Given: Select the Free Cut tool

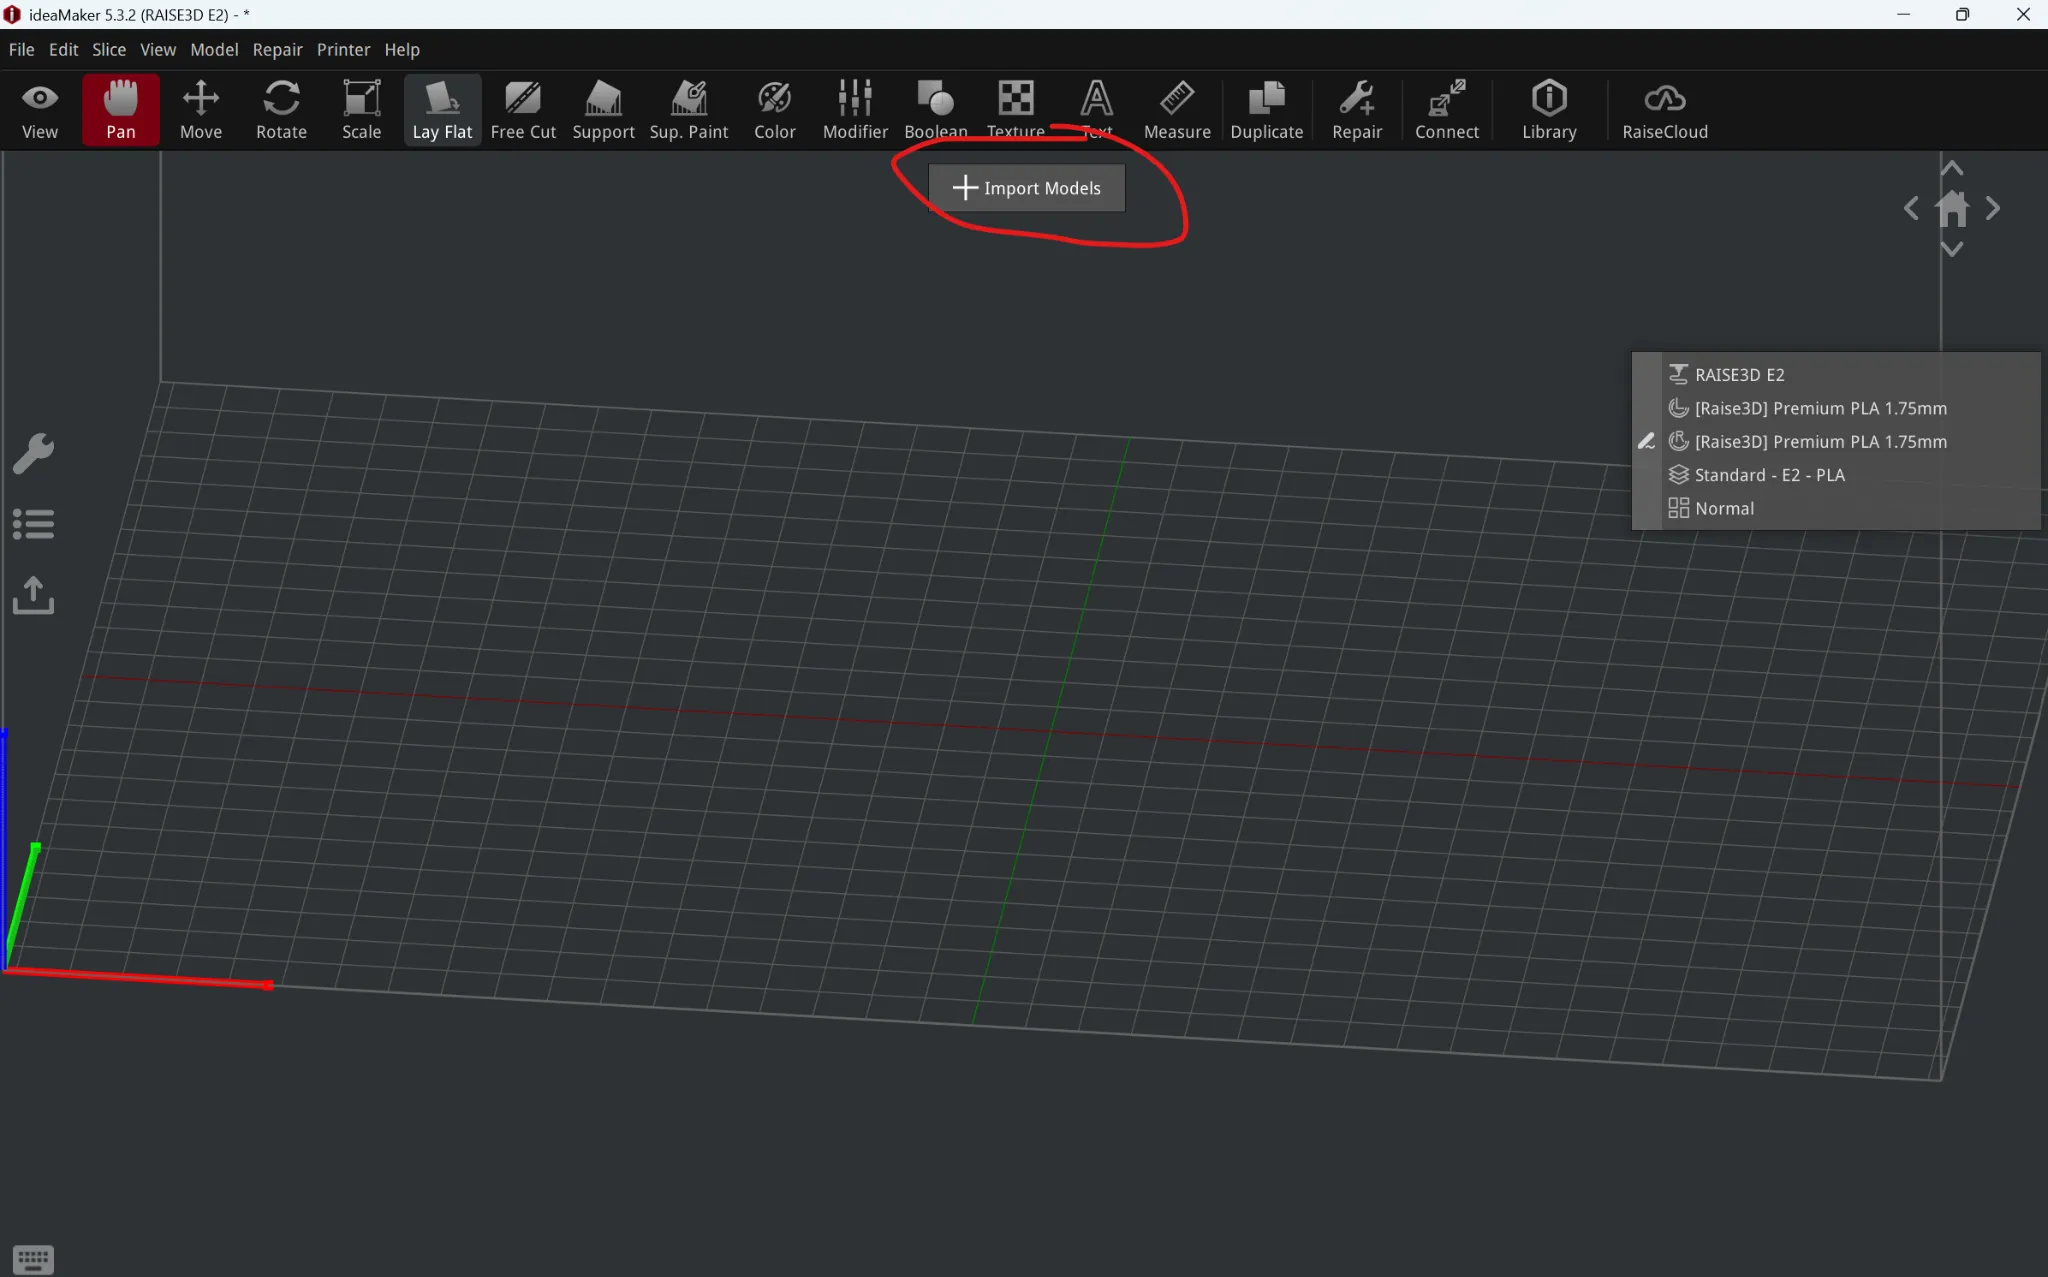Looking at the screenshot, I should point(523,110).
